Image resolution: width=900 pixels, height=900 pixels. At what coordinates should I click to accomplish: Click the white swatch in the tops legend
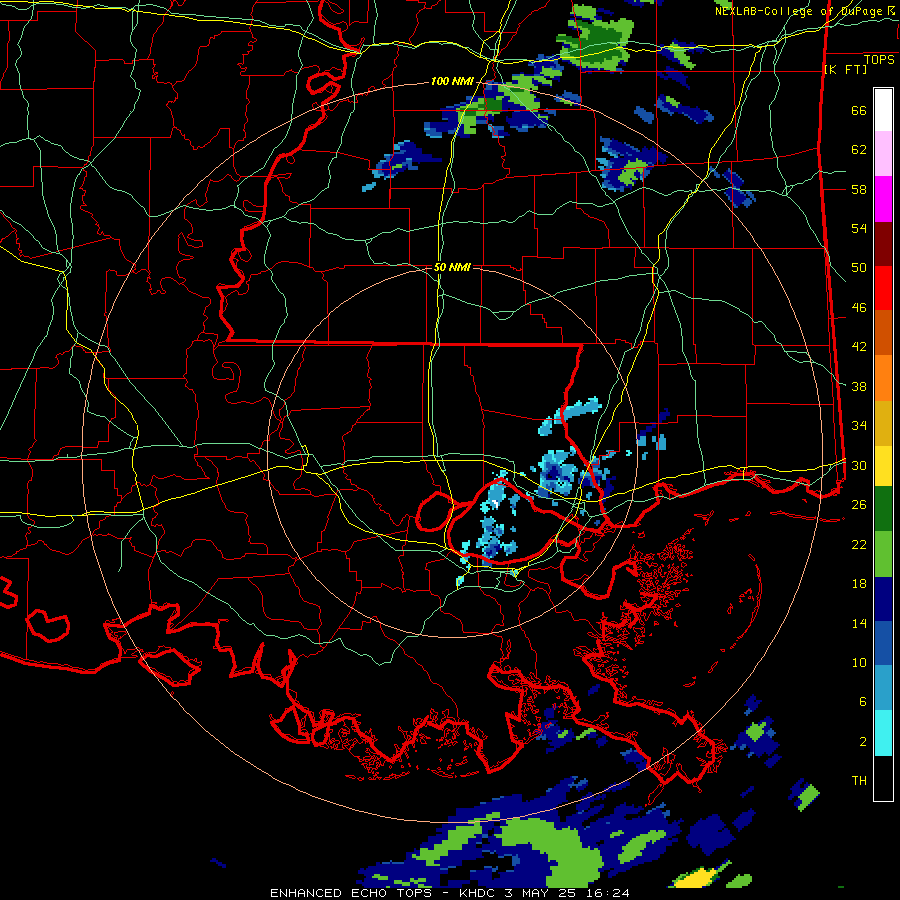(883, 110)
